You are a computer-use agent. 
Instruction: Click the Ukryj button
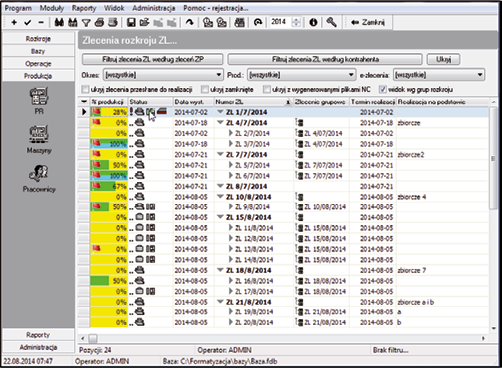[x=443, y=59]
